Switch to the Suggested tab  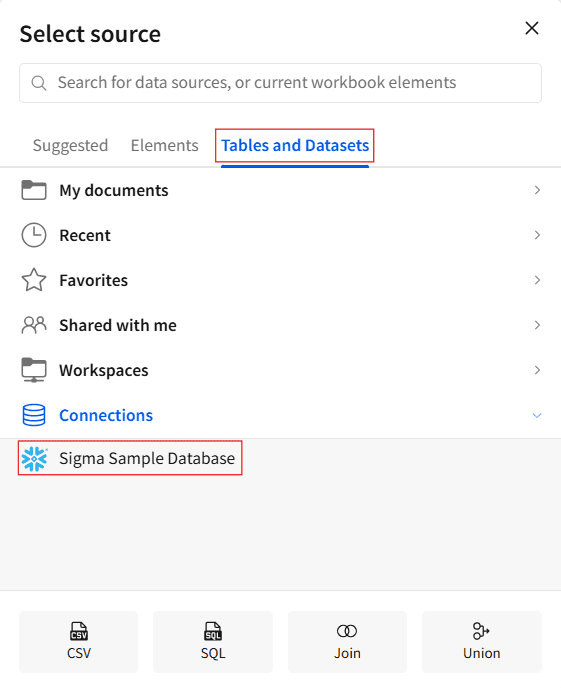pyautogui.click(x=70, y=145)
